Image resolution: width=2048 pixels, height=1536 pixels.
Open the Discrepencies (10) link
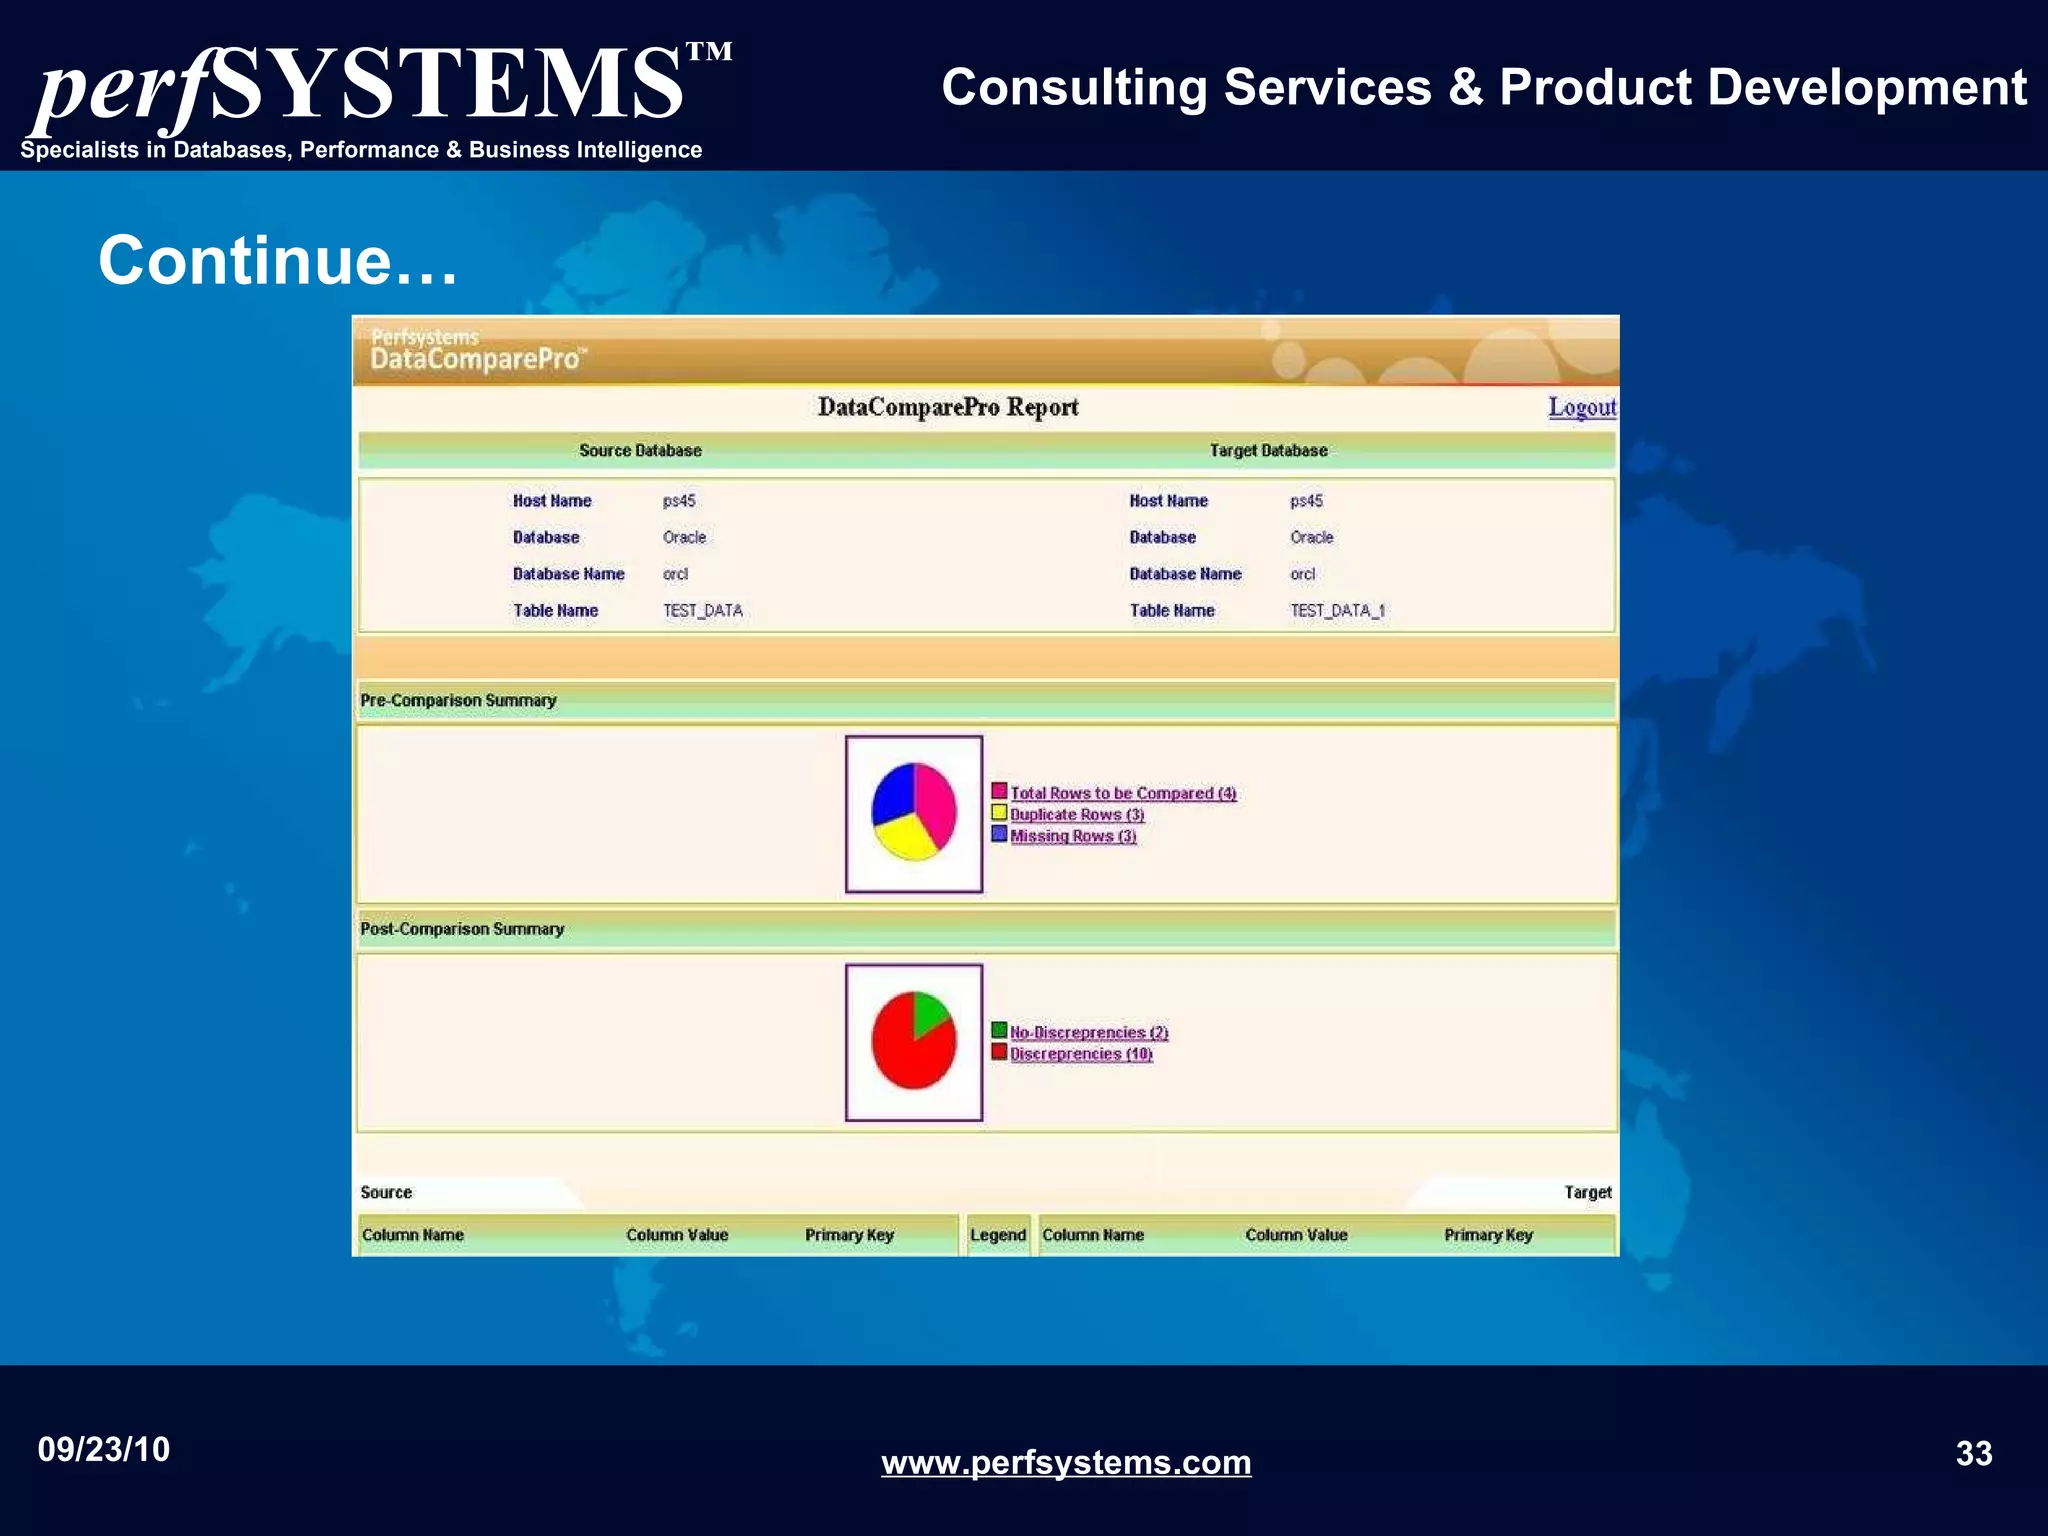click(1080, 1054)
